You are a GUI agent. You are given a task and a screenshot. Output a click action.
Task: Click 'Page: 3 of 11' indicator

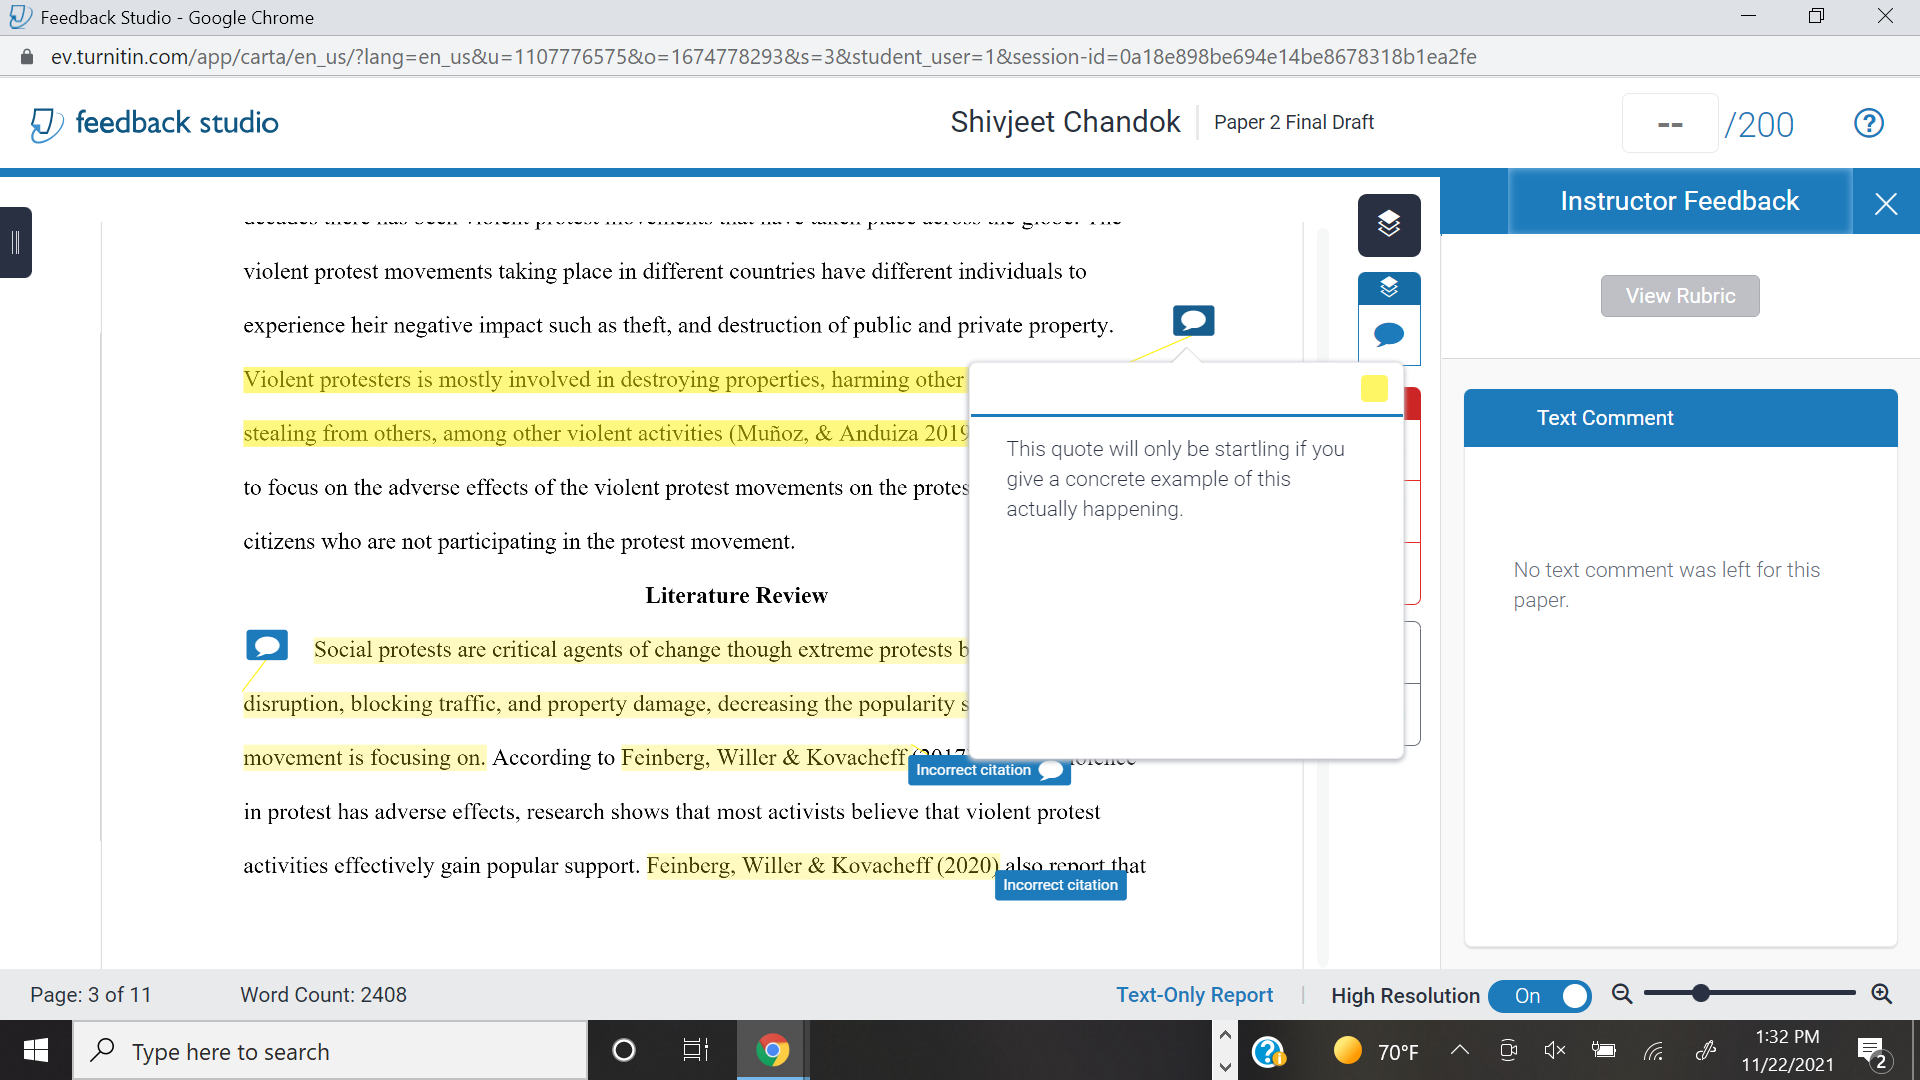tap(90, 995)
